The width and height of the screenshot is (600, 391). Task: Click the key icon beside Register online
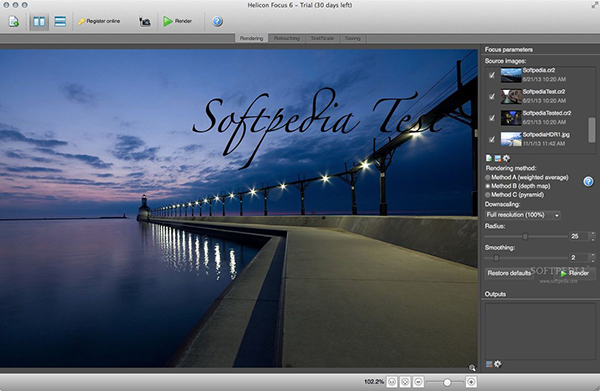tap(81, 21)
